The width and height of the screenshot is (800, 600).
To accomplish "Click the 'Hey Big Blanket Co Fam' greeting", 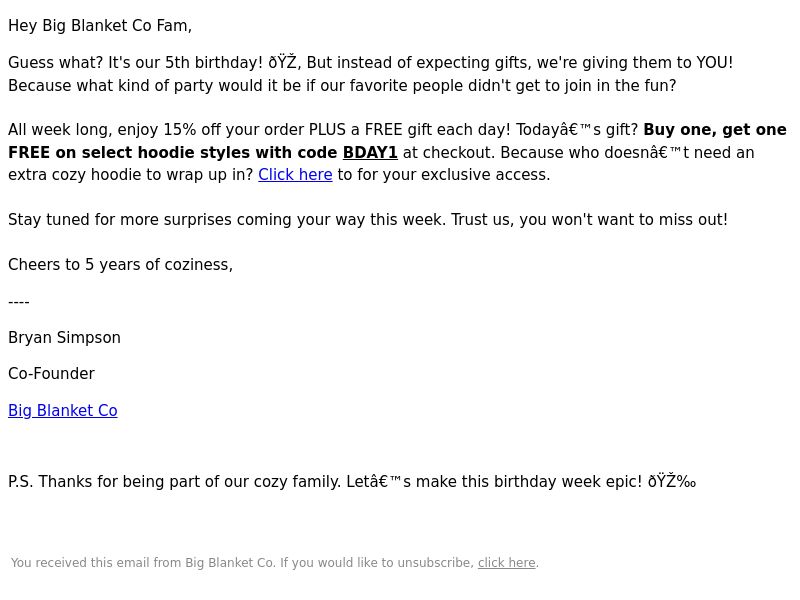I will 100,26.
